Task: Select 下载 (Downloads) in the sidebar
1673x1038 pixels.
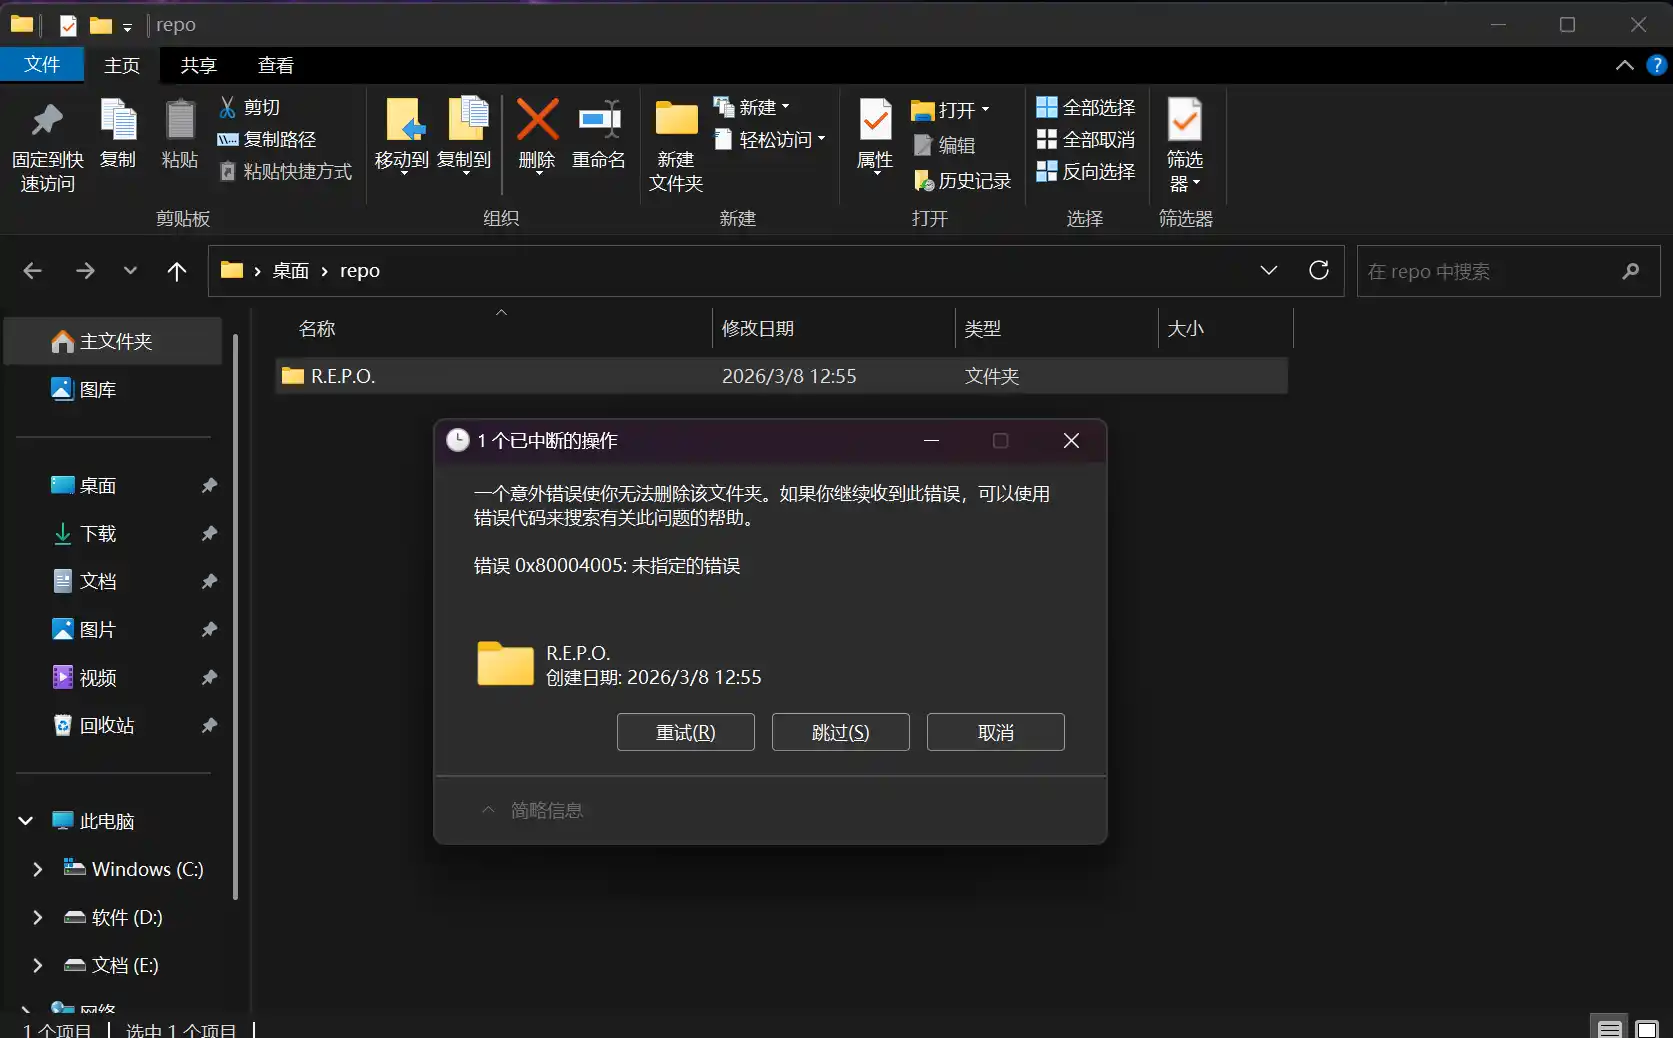Action: (x=98, y=533)
